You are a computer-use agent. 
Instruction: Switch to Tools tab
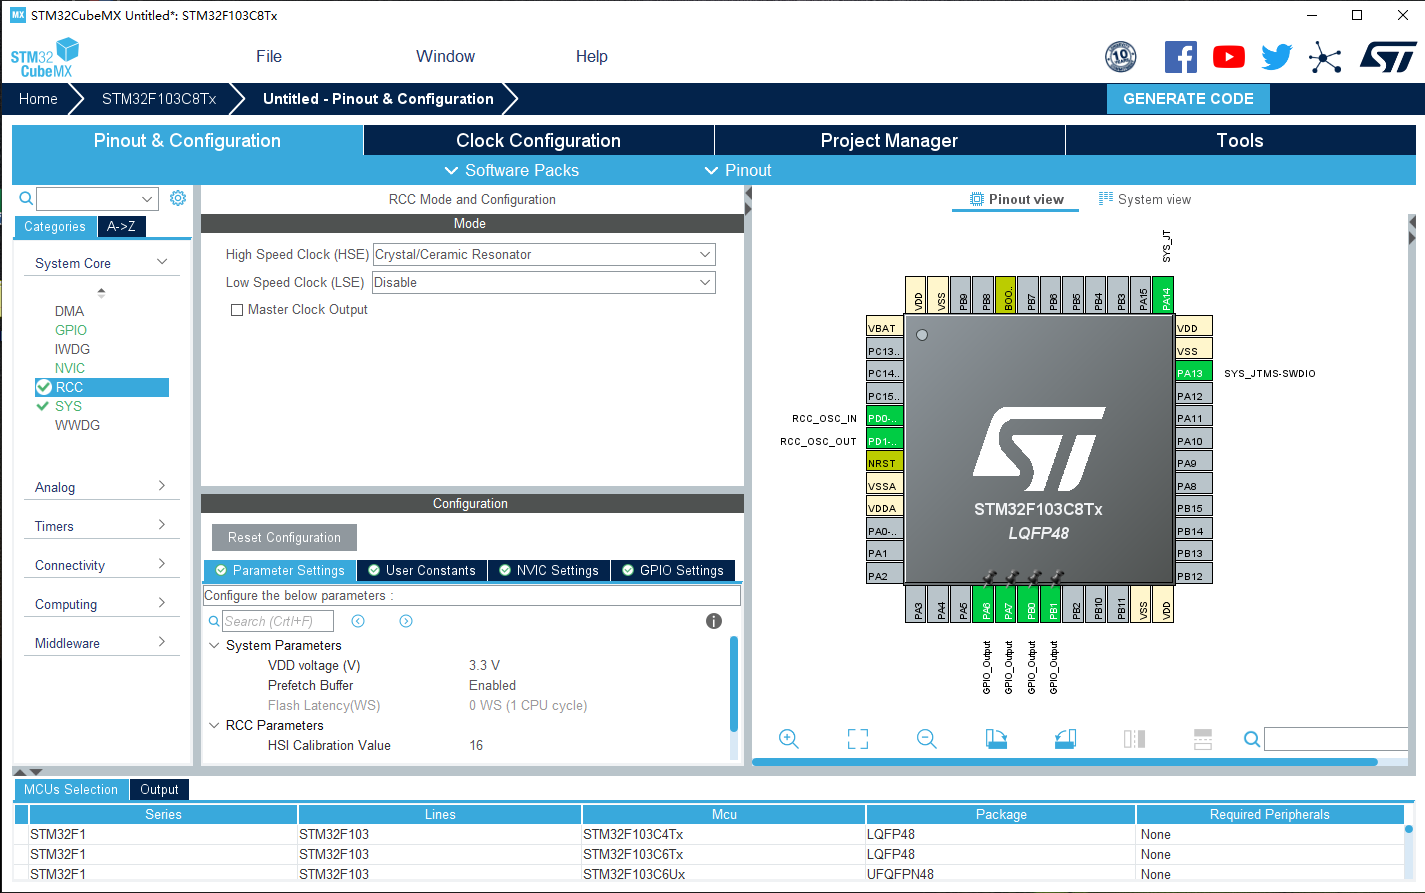click(1240, 140)
